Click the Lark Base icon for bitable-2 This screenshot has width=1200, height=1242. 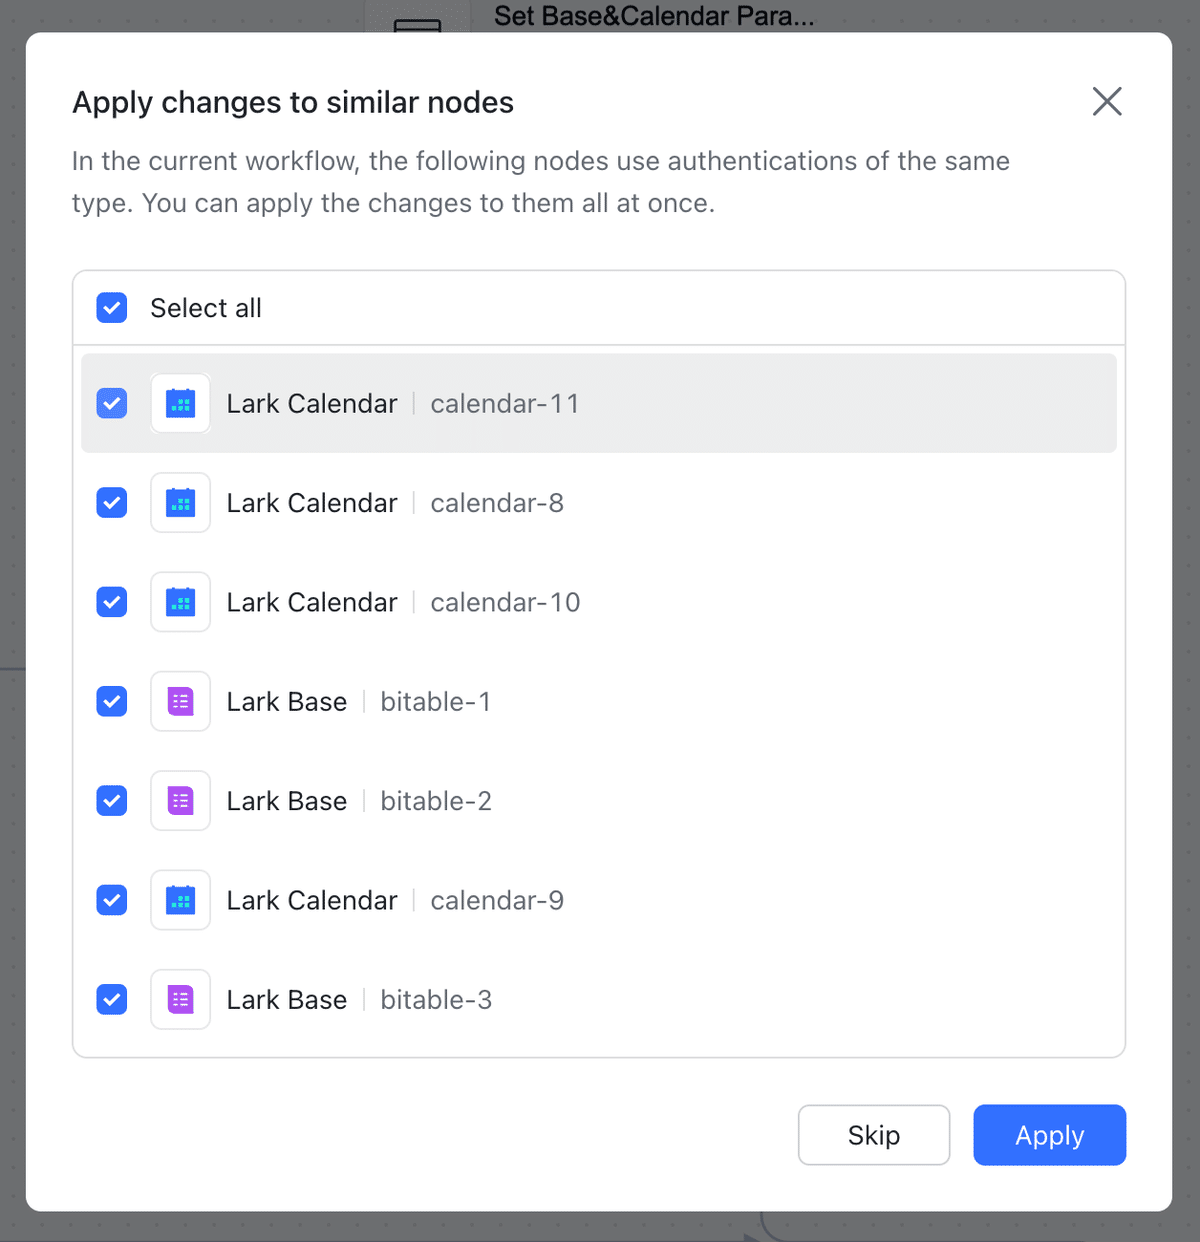(180, 800)
